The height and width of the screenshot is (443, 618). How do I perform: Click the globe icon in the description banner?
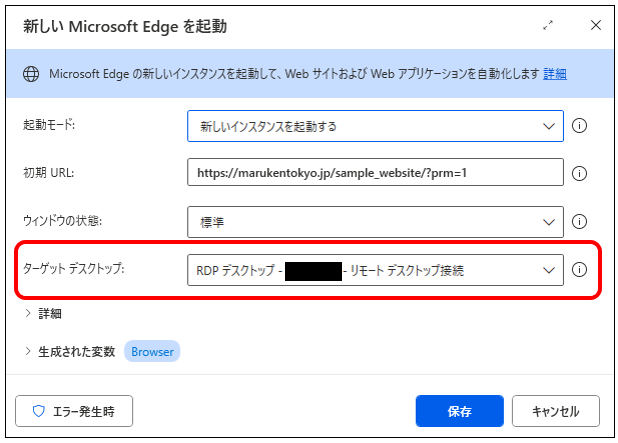coord(31,74)
